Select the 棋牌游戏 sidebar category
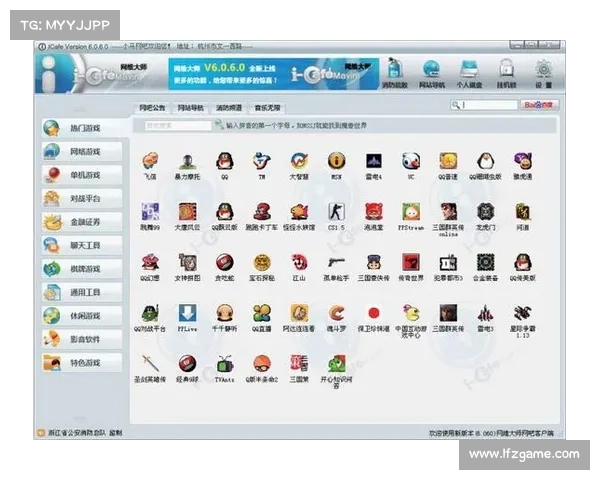600x480 pixels. [82, 269]
